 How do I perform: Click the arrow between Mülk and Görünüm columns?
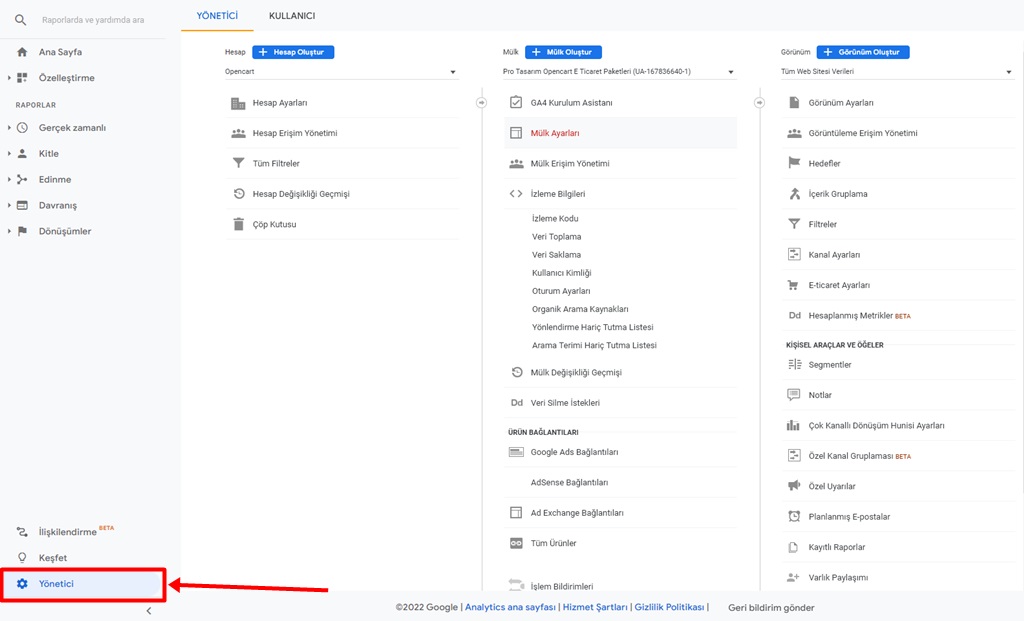pos(759,103)
